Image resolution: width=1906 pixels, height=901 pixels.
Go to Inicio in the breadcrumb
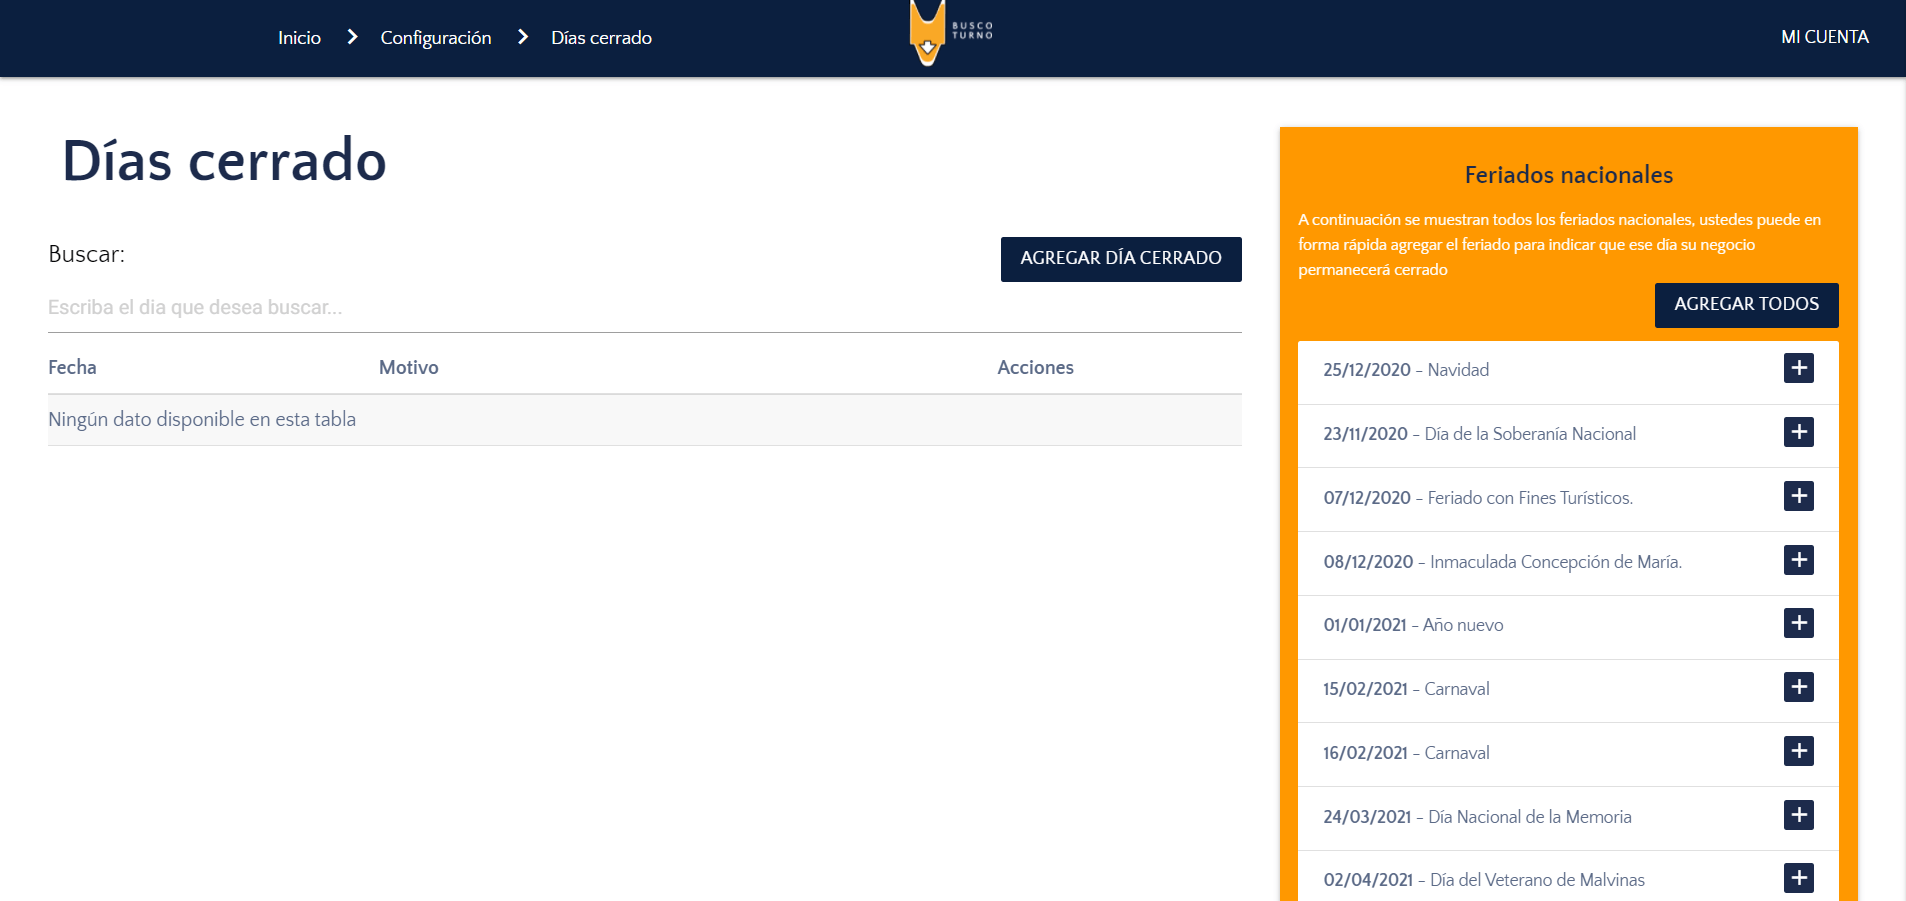(x=299, y=38)
